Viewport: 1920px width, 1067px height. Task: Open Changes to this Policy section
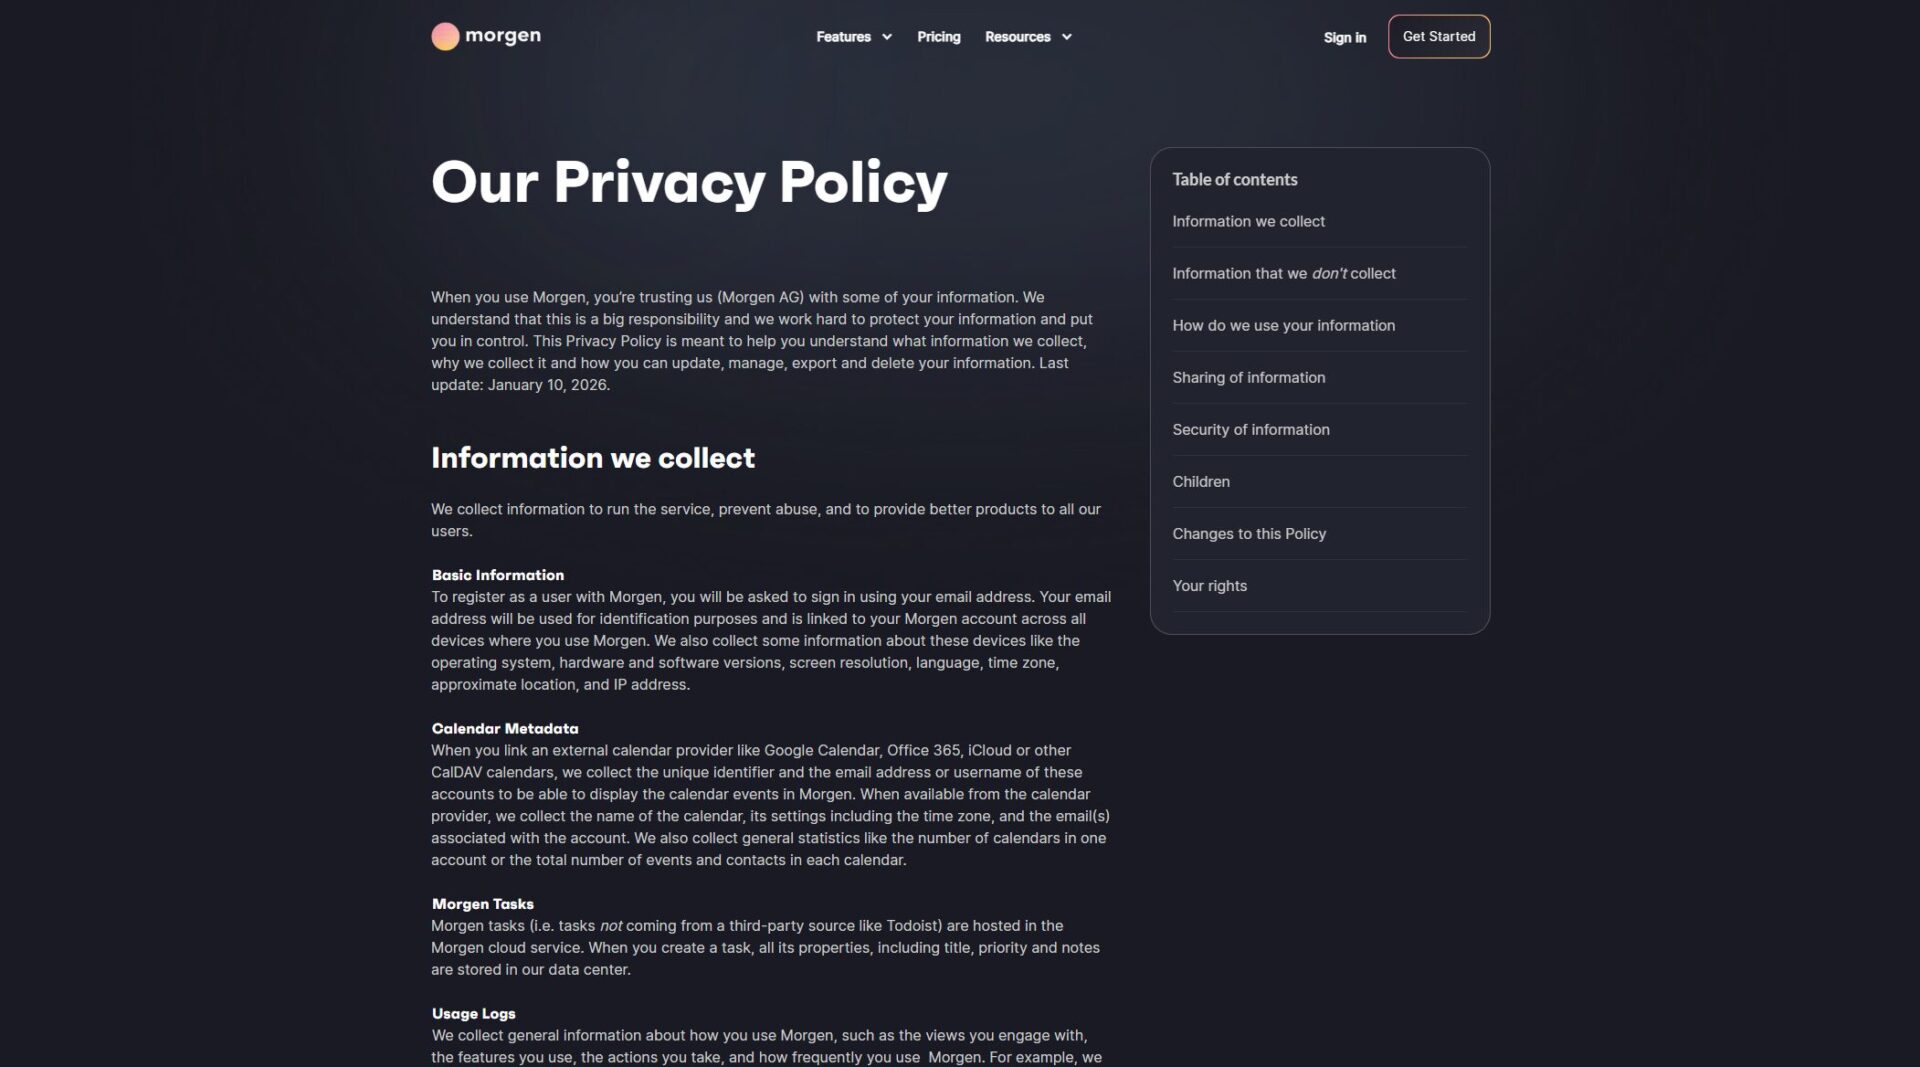[1249, 534]
